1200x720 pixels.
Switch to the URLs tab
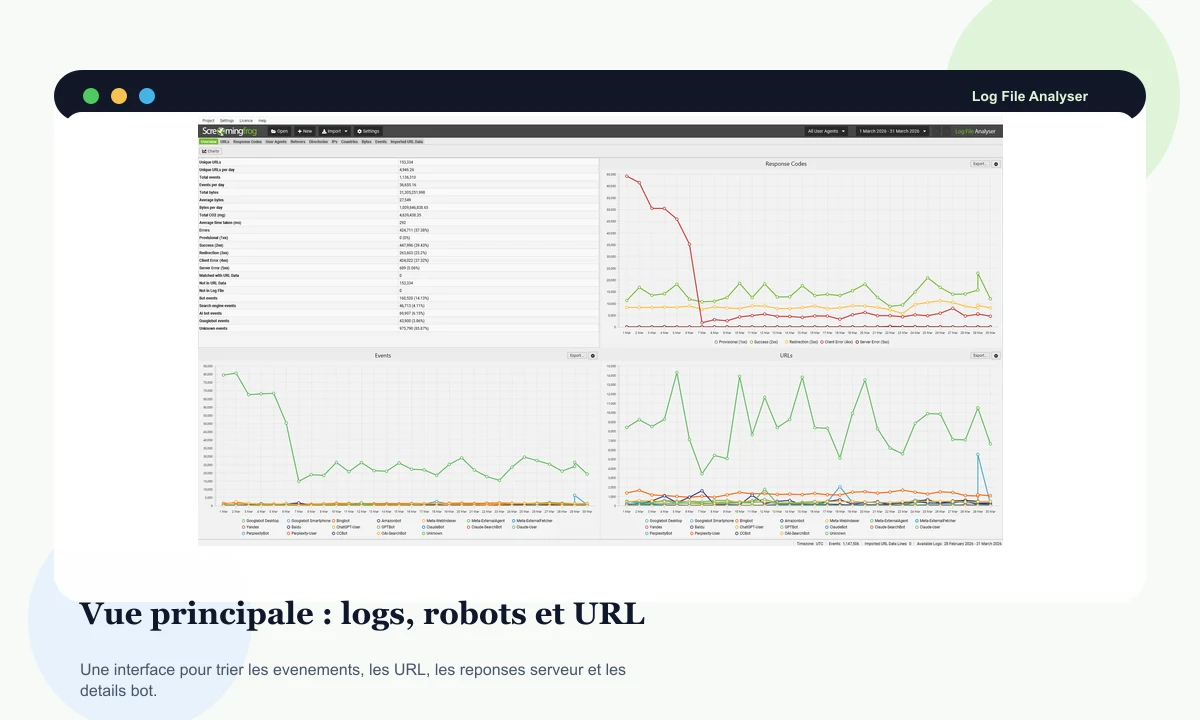pos(225,142)
